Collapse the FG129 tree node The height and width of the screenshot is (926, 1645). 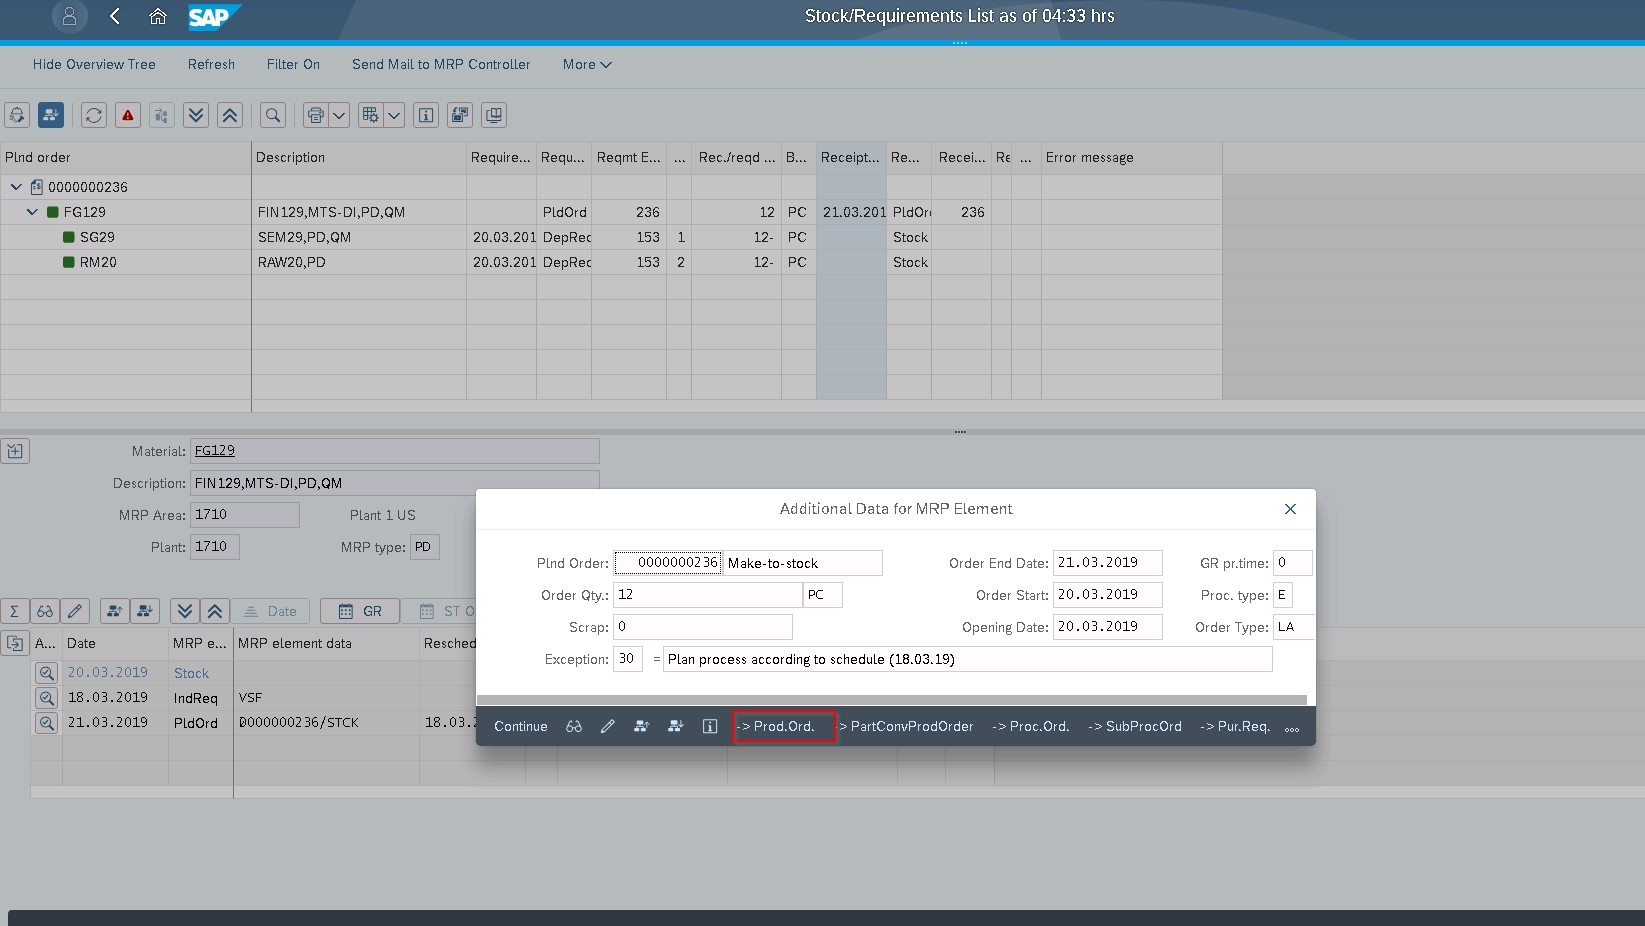[x=32, y=212]
